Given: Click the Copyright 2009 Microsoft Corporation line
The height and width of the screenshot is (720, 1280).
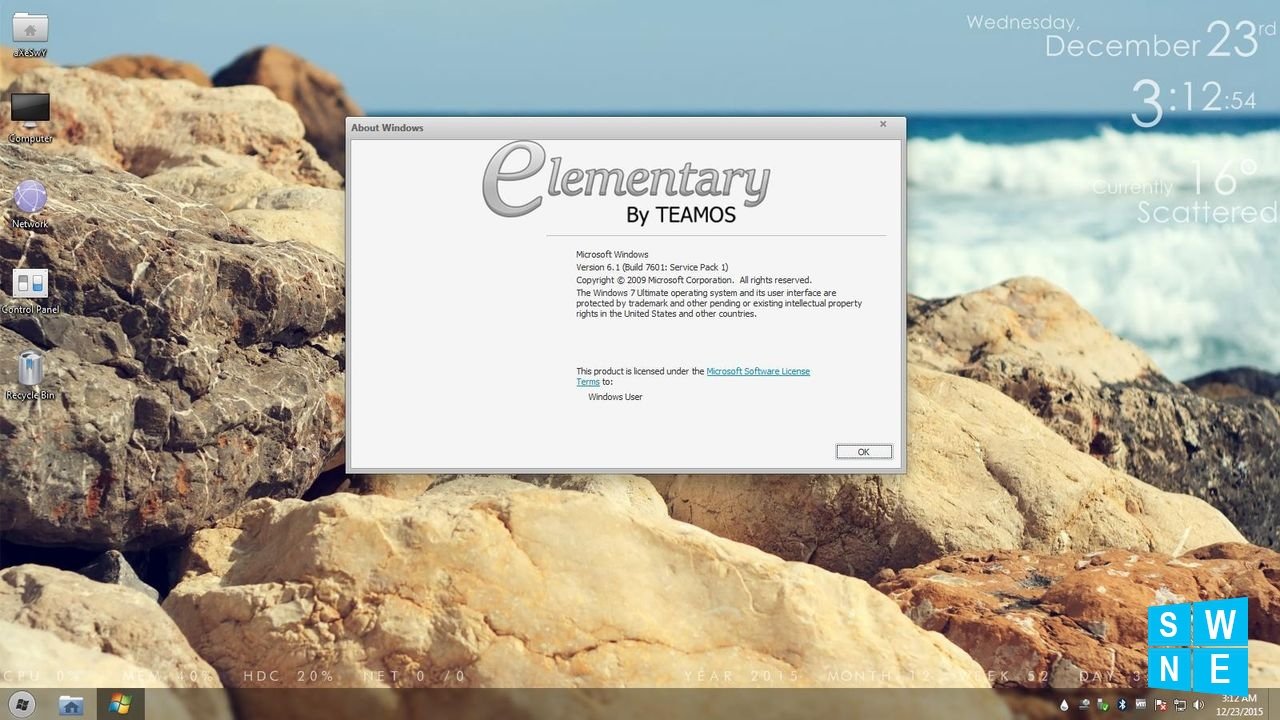Looking at the screenshot, I should pos(694,280).
